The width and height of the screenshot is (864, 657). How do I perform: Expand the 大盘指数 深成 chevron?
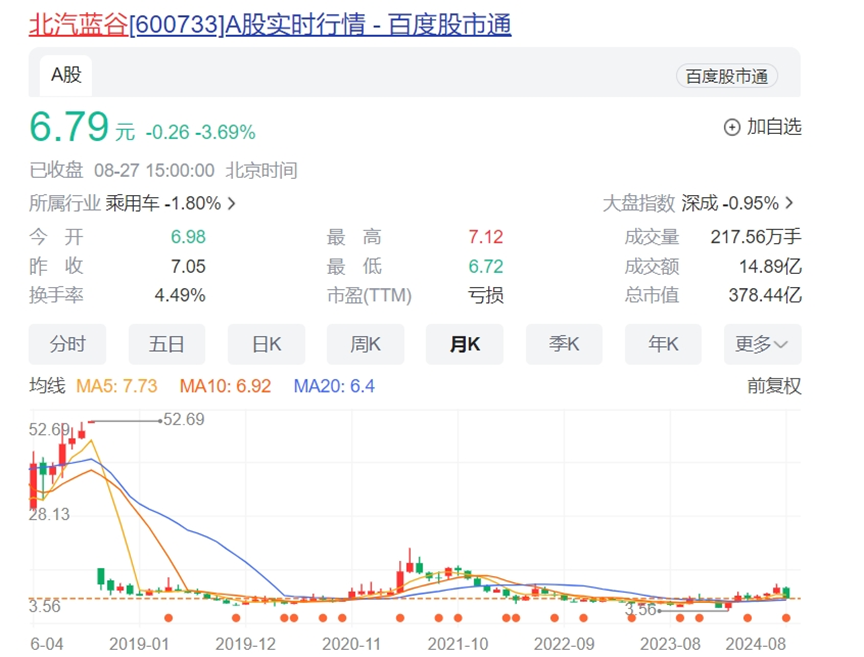pos(790,203)
